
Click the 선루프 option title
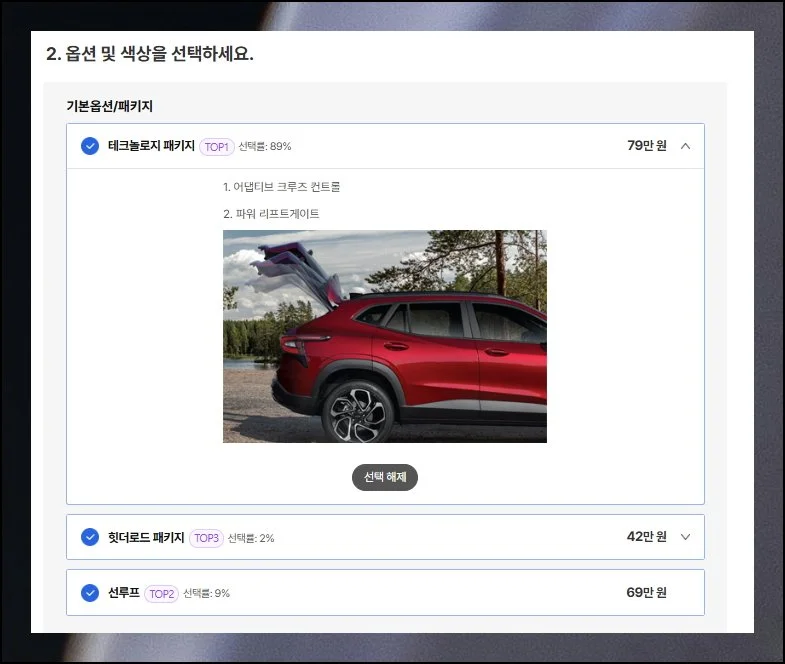click(124, 592)
